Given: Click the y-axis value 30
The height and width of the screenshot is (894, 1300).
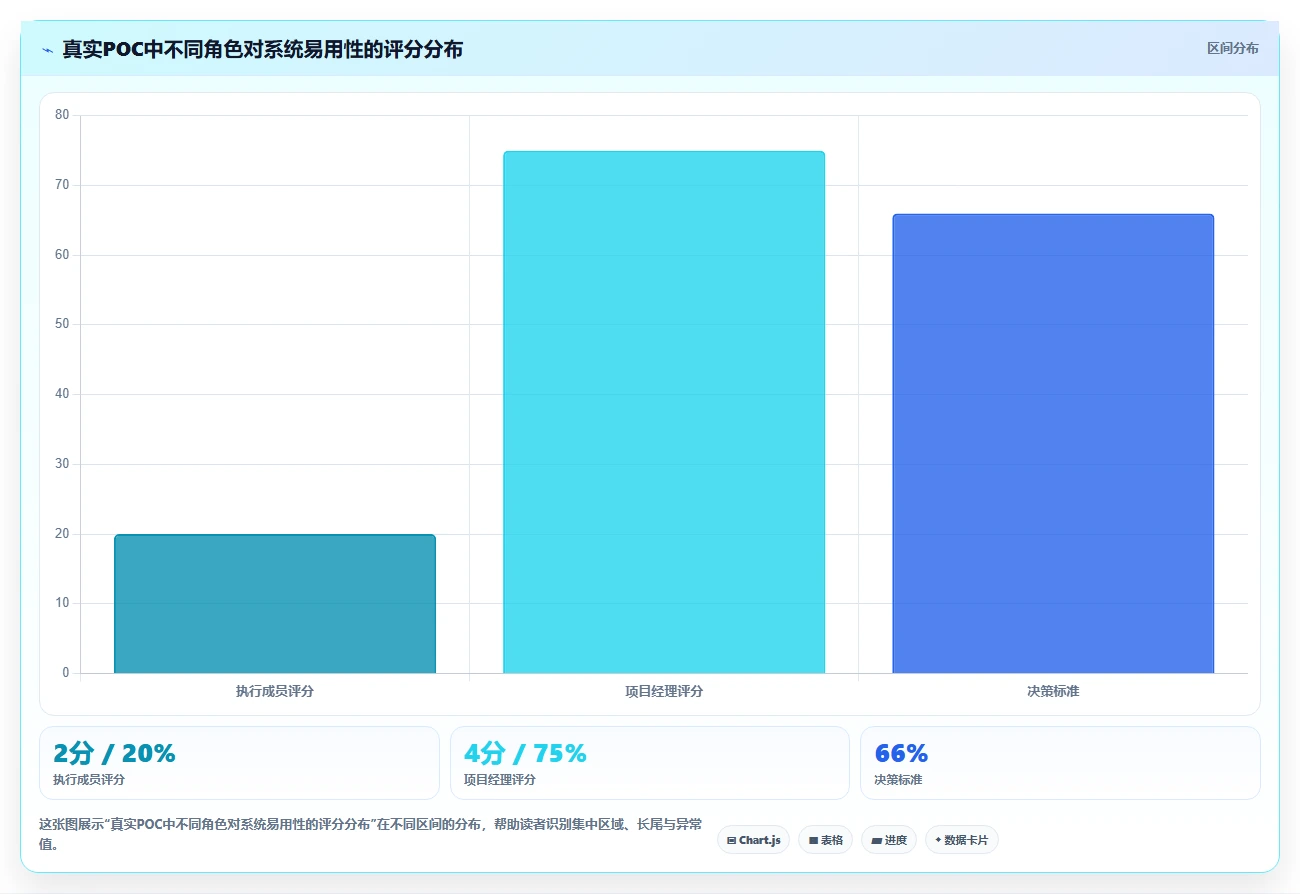Looking at the screenshot, I should coord(62,464).
